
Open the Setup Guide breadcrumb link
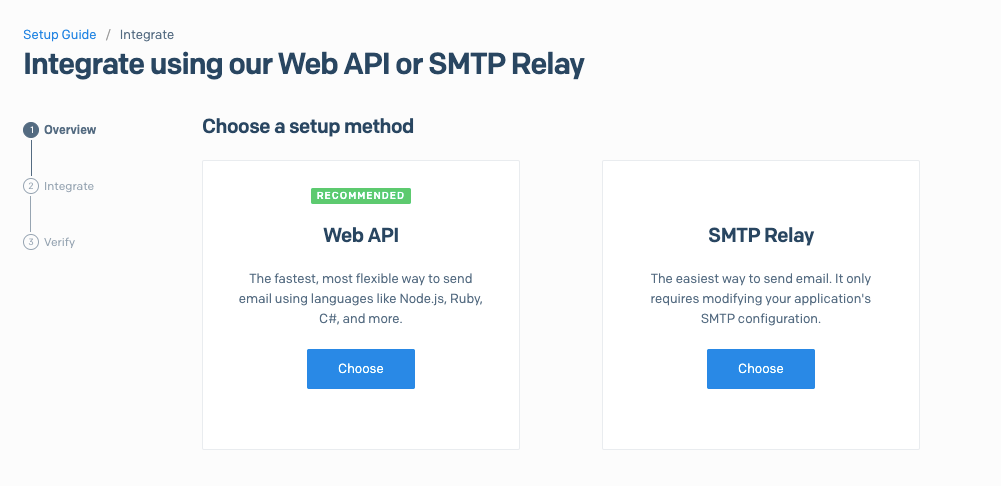coord(59,34)
